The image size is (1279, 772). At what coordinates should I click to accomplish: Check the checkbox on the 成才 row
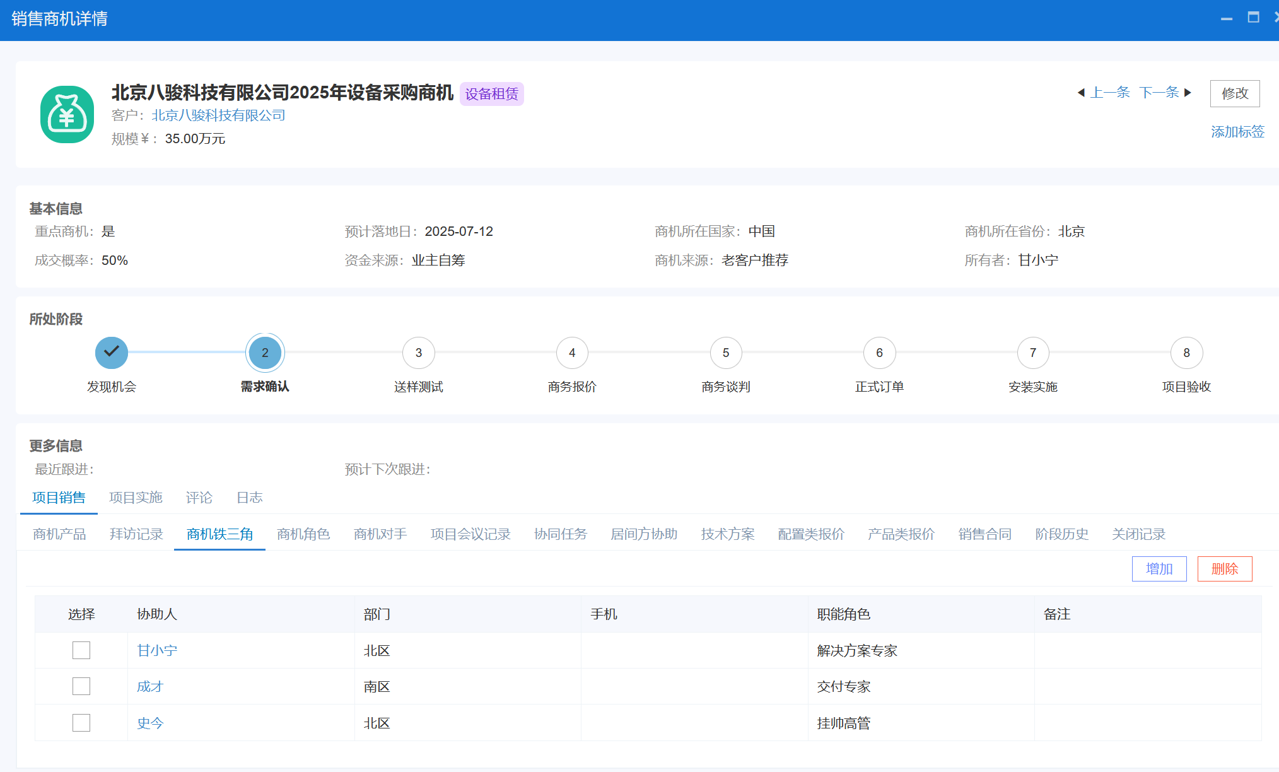tap(80, 686)
